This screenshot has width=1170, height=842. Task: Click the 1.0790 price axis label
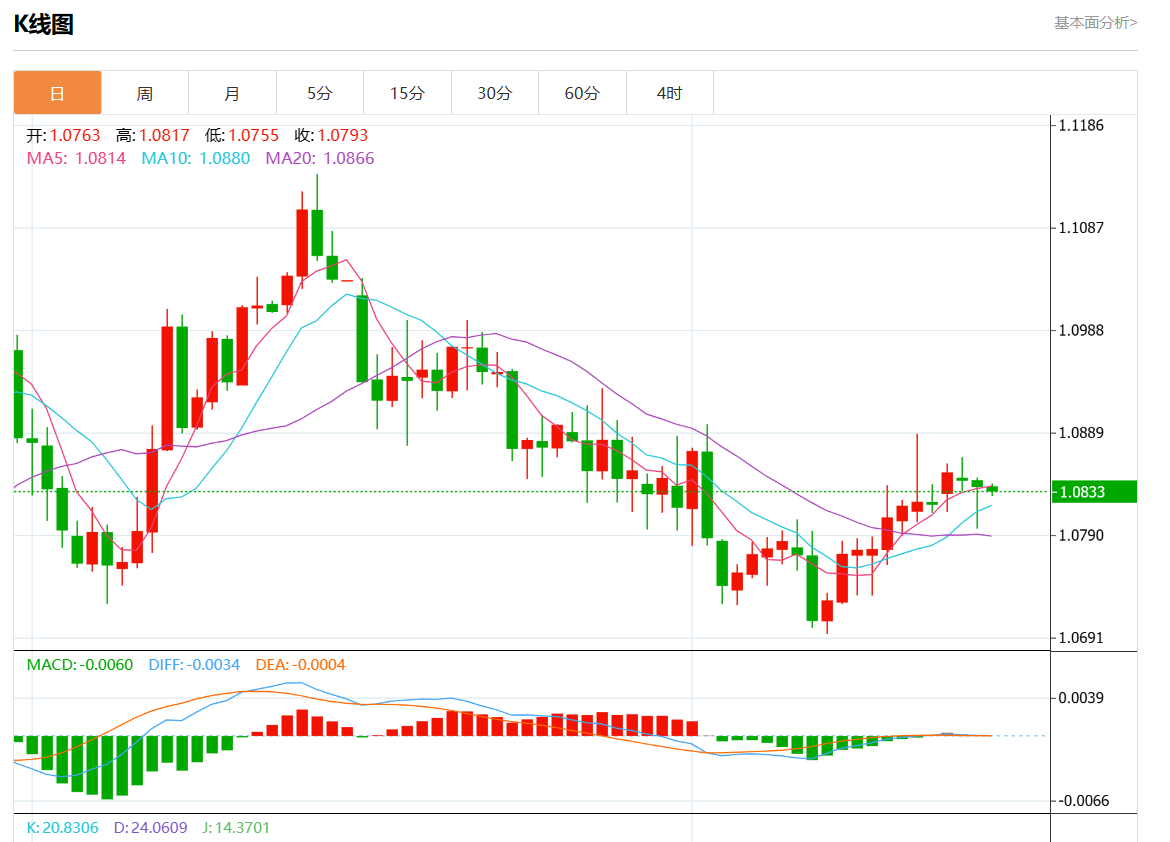pyautogui.click(x=1081, y=535)
